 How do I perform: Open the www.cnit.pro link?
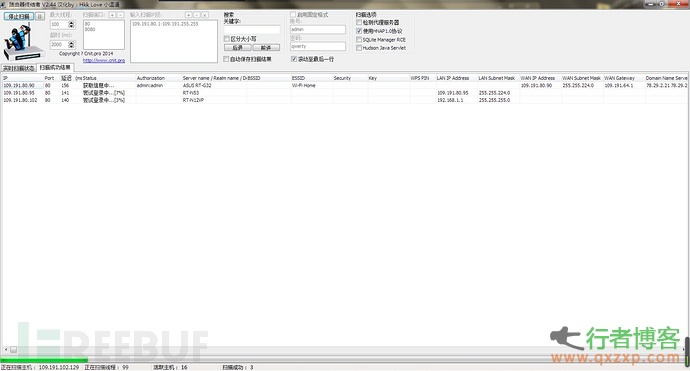pyautogui.click(x=104, y=61)
